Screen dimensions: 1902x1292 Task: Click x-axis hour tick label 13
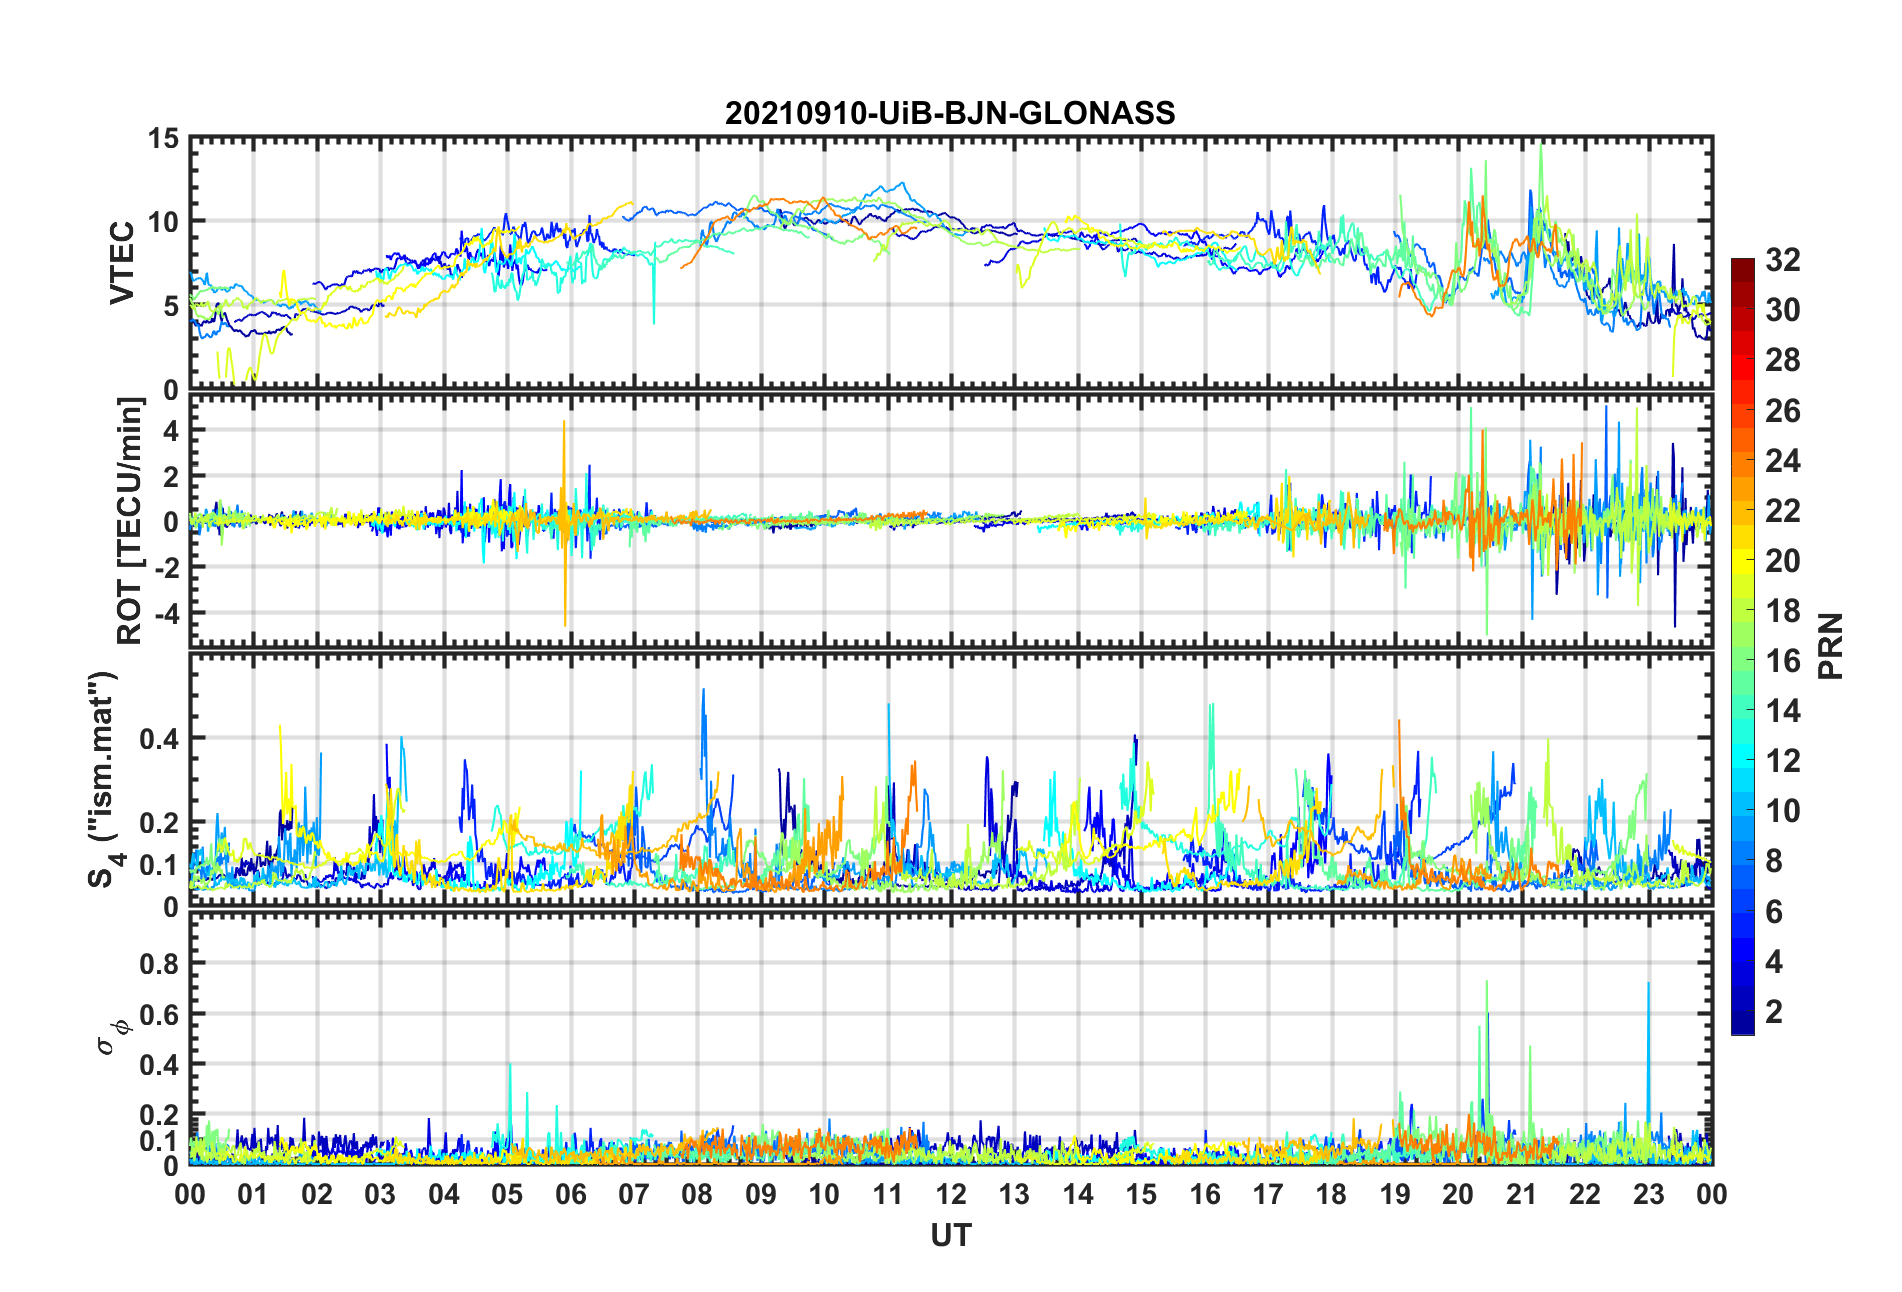pyautogui.click(x=1014, y=1194)
